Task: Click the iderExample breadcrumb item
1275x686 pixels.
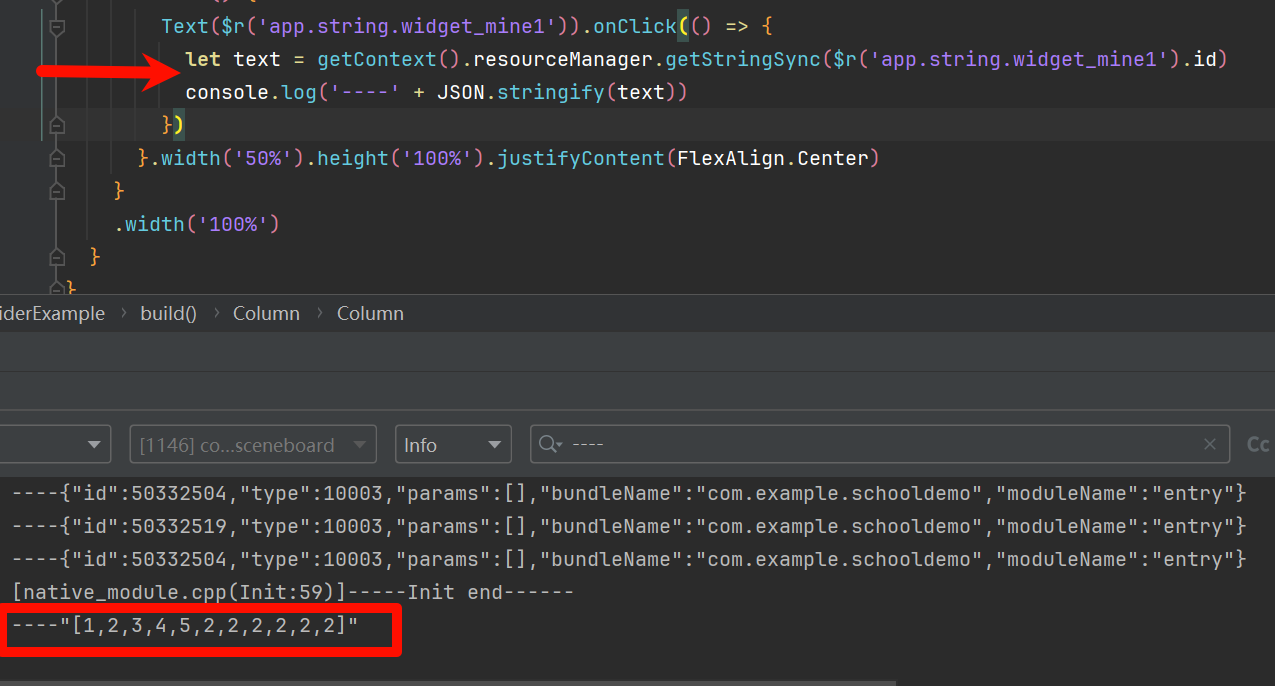Action: tap(52, 313)
